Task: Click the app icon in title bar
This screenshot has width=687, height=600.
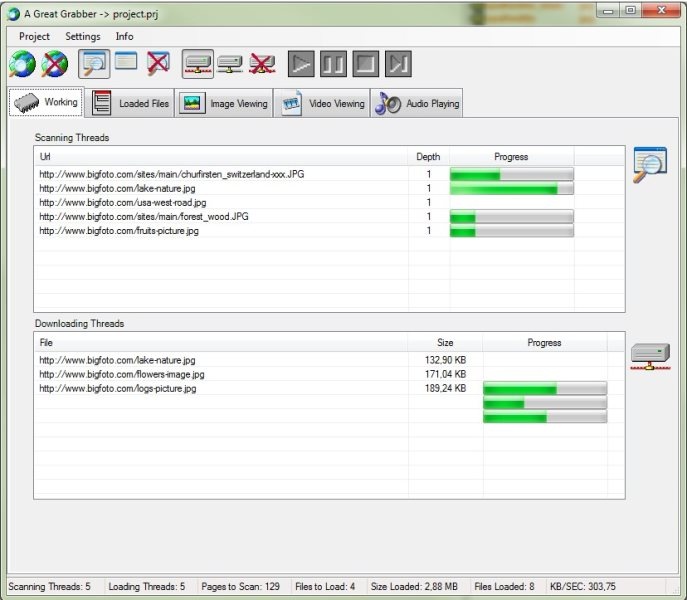Action: (14, 14)
